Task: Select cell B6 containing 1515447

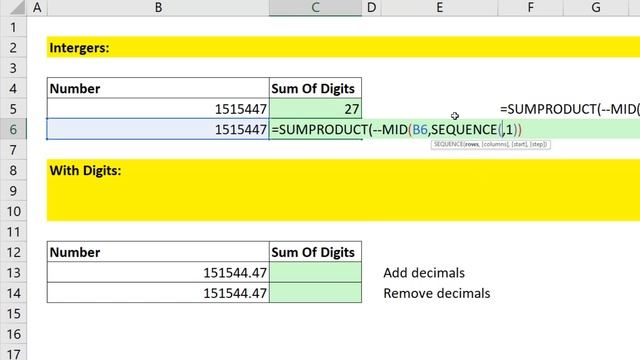Action: pyautogui.click(x=158, y=129)
